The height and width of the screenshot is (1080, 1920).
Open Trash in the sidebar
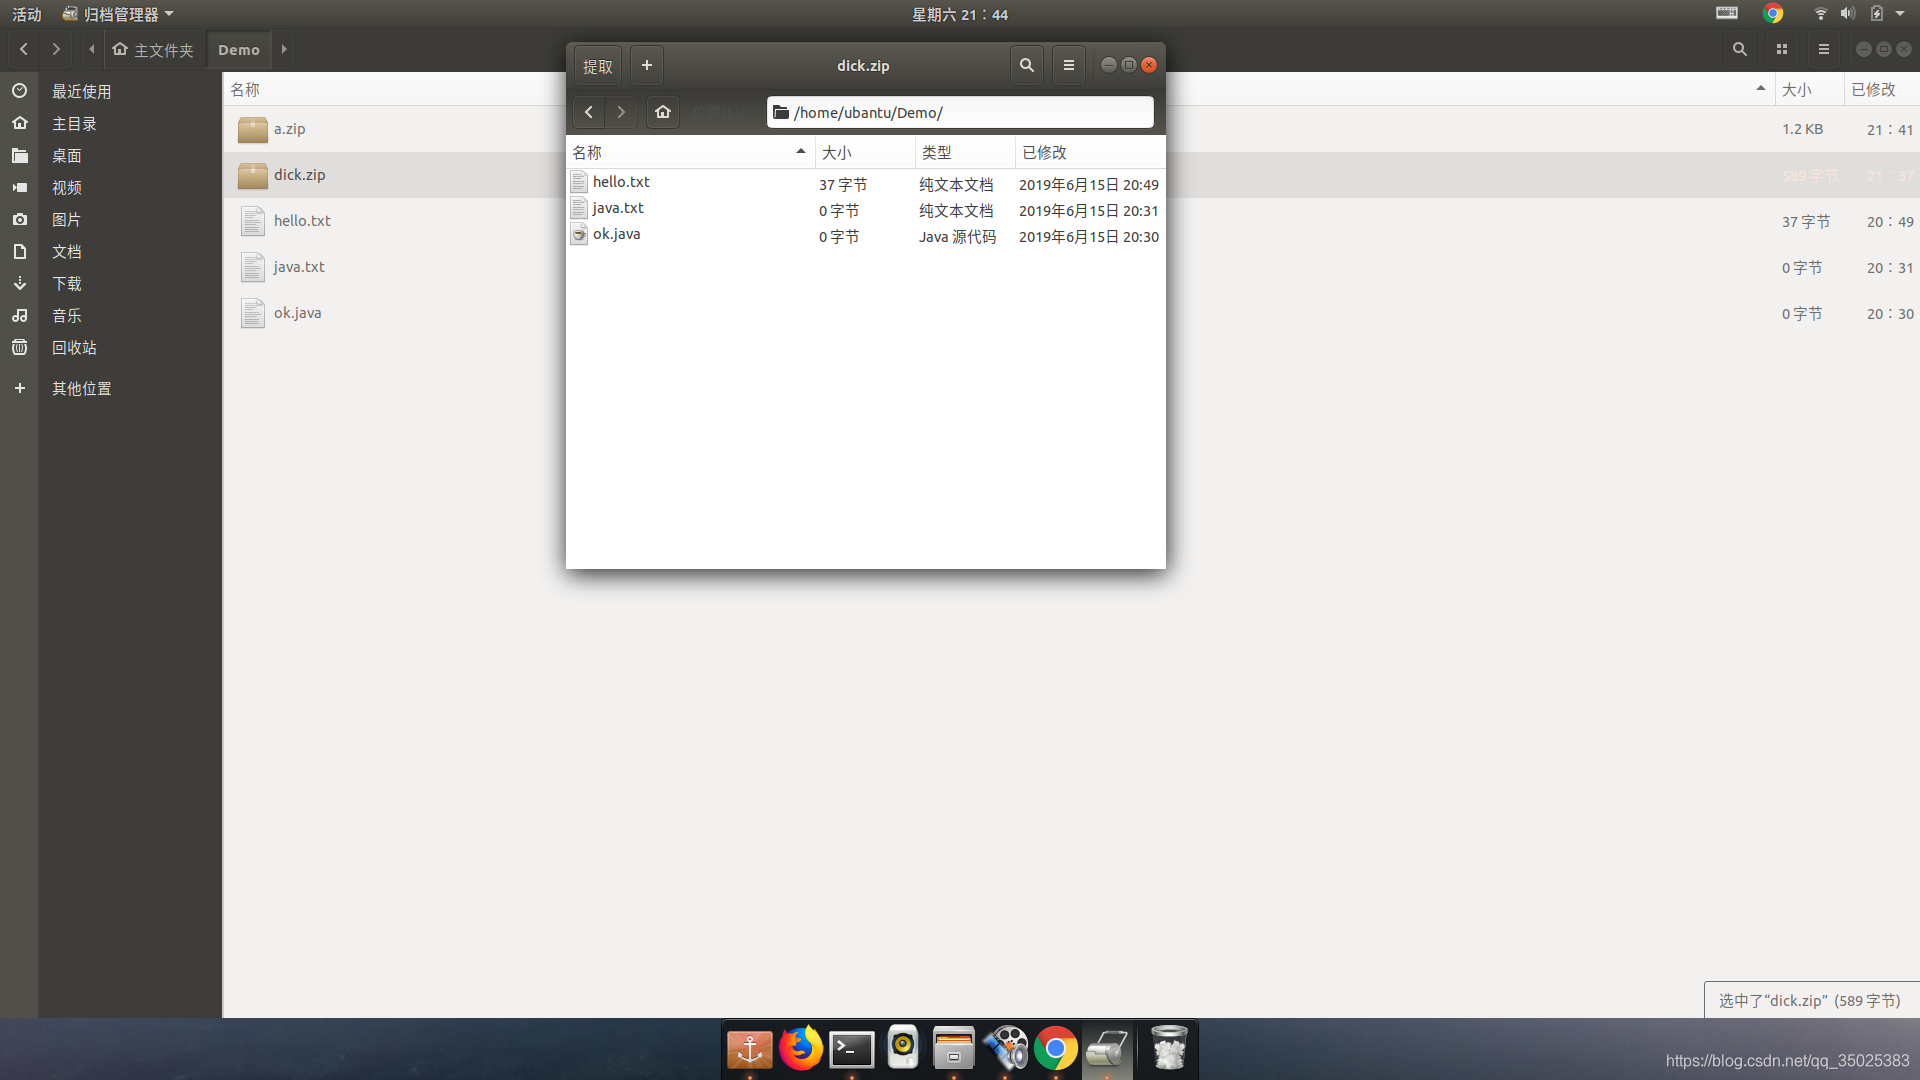[74, 348]
